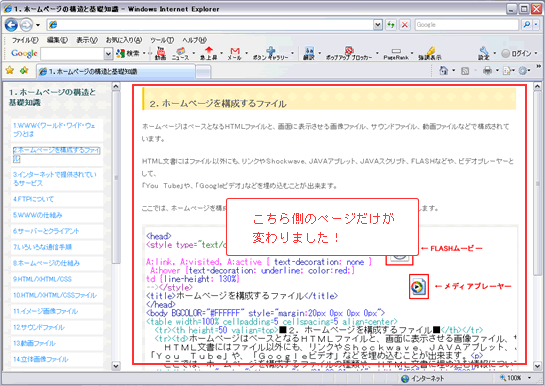Viewport: 545px width, 386px height.
Task: Toggle 強調表示 highlighter button
Action: tap(430, 54)
